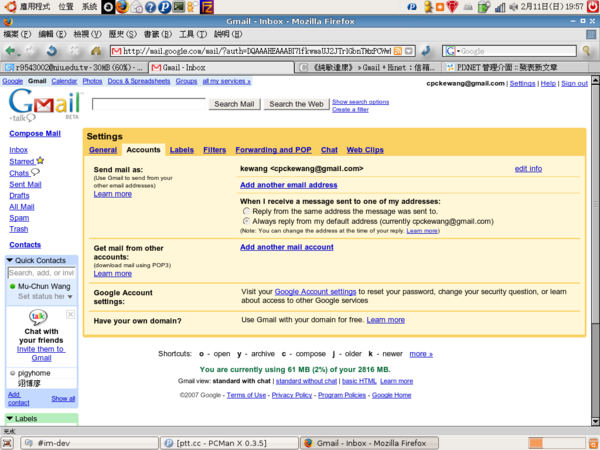Click the Search the Web button

pos(296,104)
